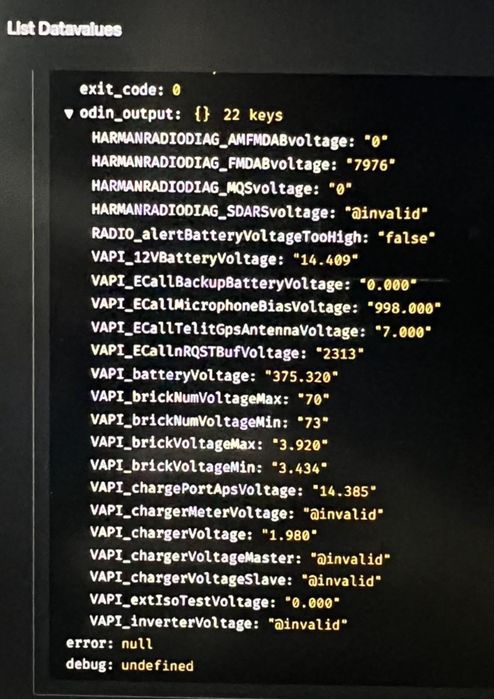Select the VAPI_ECallMicrophoneBiasVoltage entry
Image resolution: width=494 pixels, height=699 pixels.
click(x=266, y=306)
